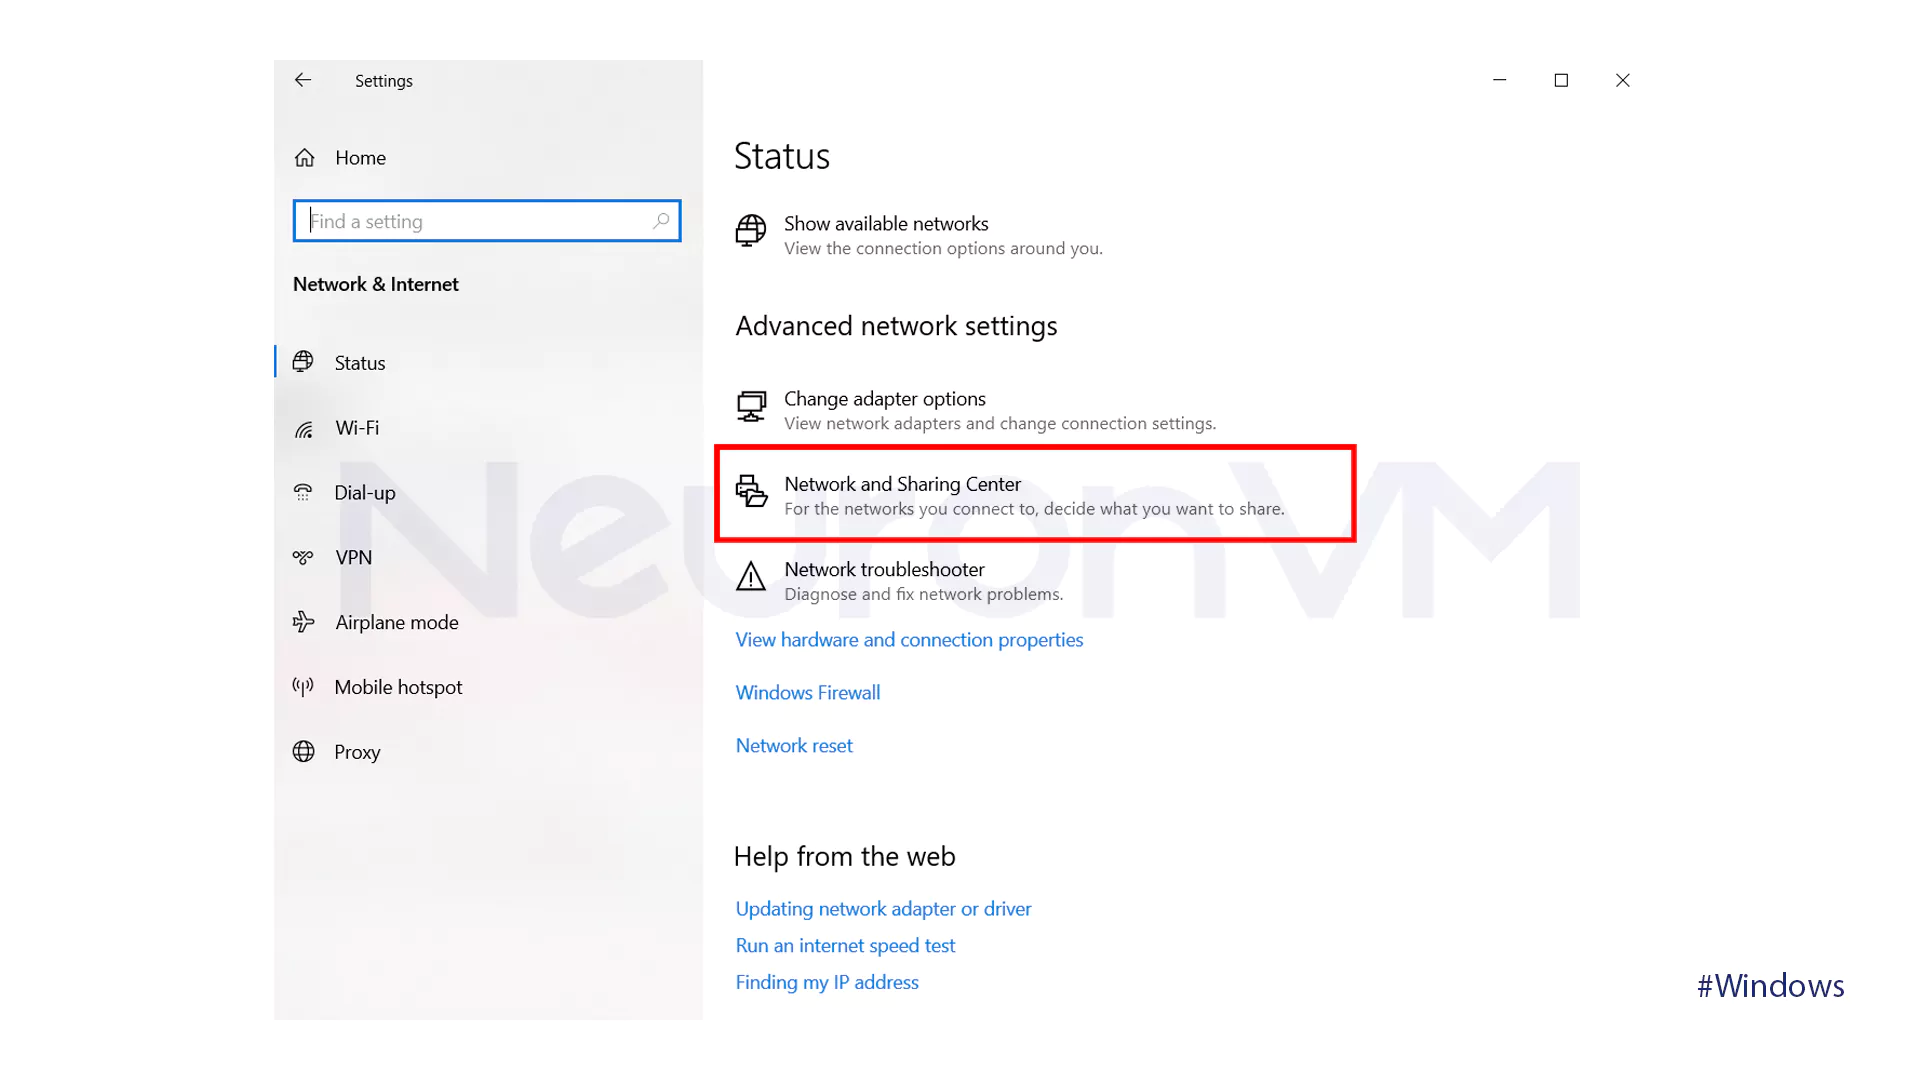Select the Home settings option
The width and height of the screenshot is (1920, 1080).
point(360,157)
